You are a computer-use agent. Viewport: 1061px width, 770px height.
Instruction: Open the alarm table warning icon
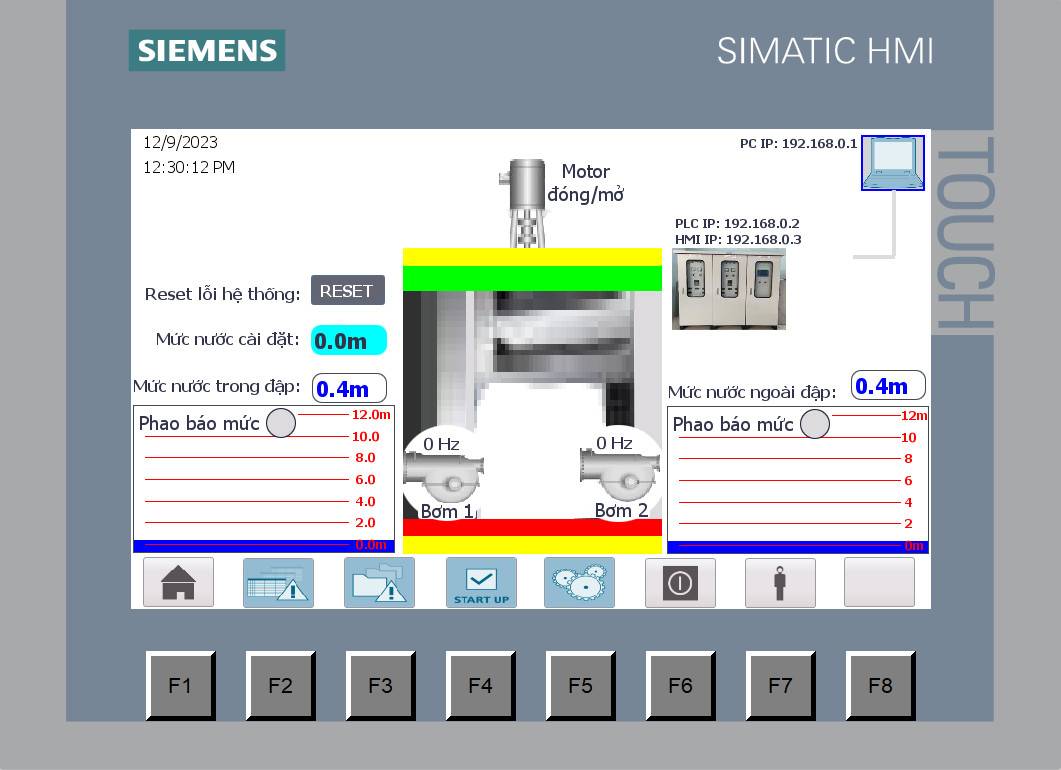(x=278, y=582)
